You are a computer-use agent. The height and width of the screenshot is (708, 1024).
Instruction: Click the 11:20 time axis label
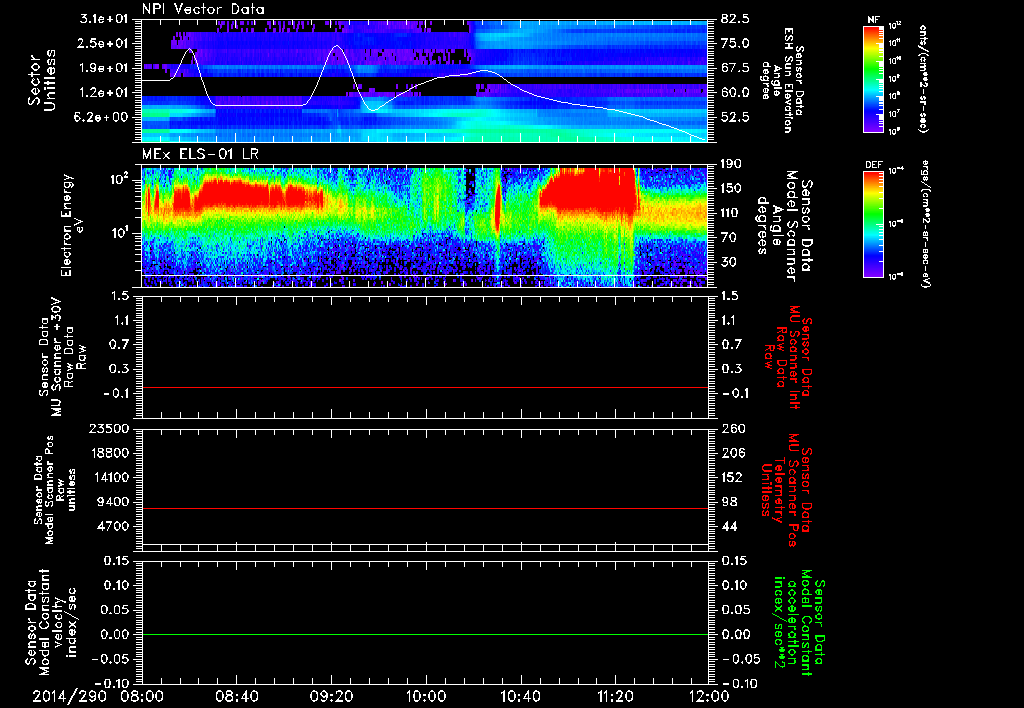click(x=615, y=697)
